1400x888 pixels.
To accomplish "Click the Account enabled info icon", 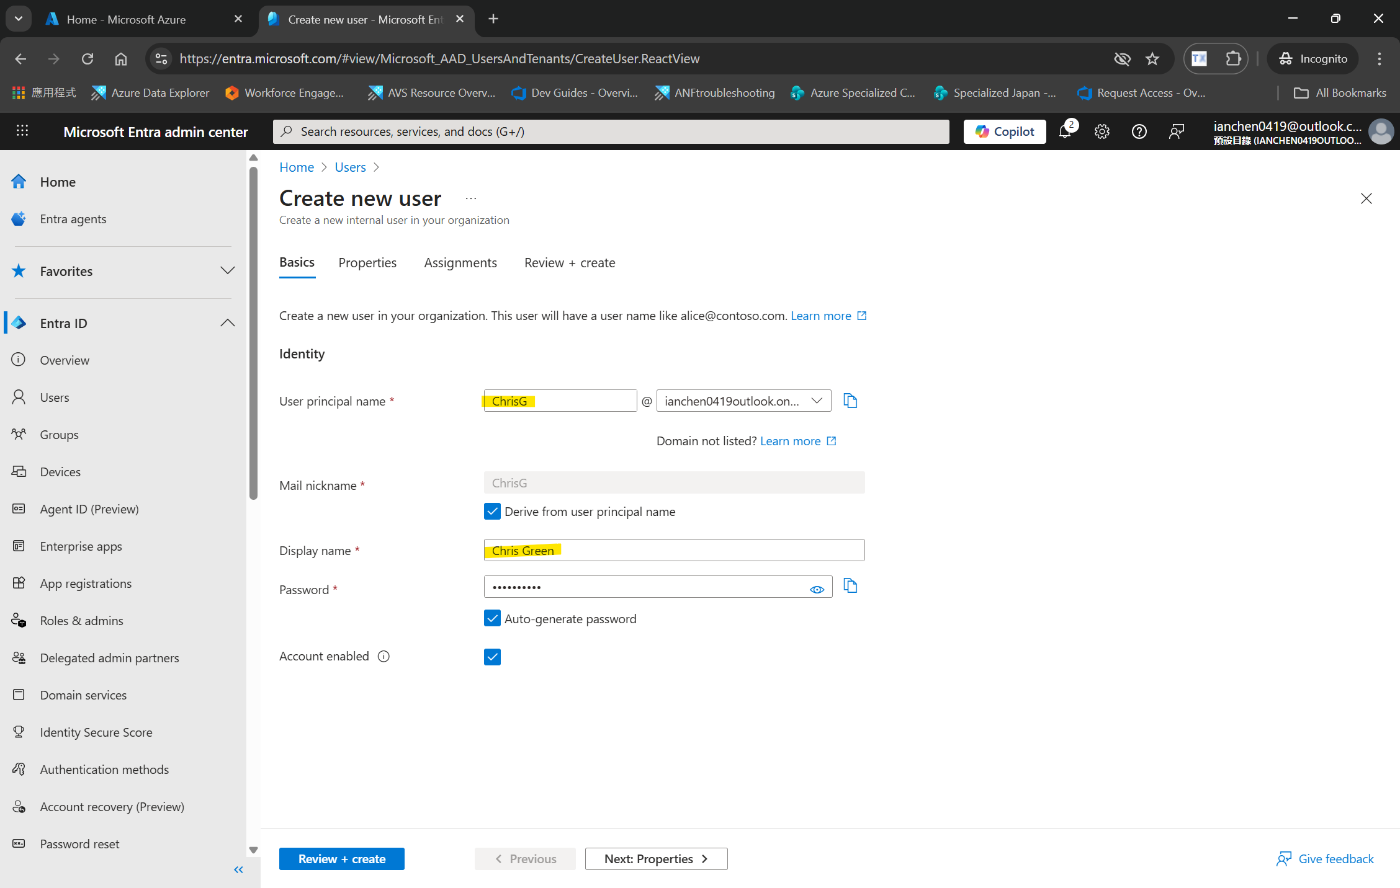I will coord(383,656).
